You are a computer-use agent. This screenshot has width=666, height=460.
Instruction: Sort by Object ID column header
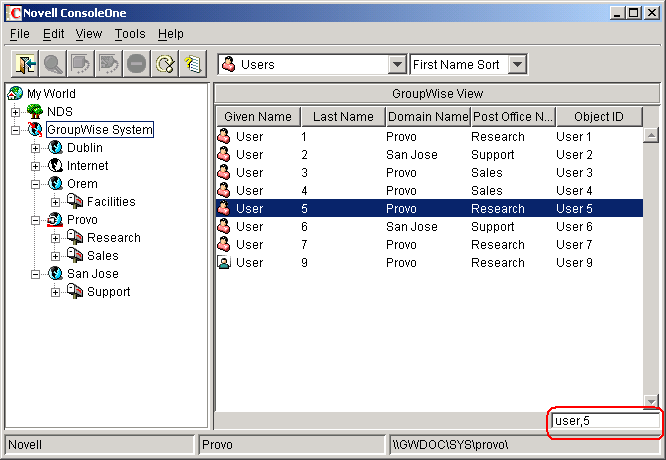599,116
